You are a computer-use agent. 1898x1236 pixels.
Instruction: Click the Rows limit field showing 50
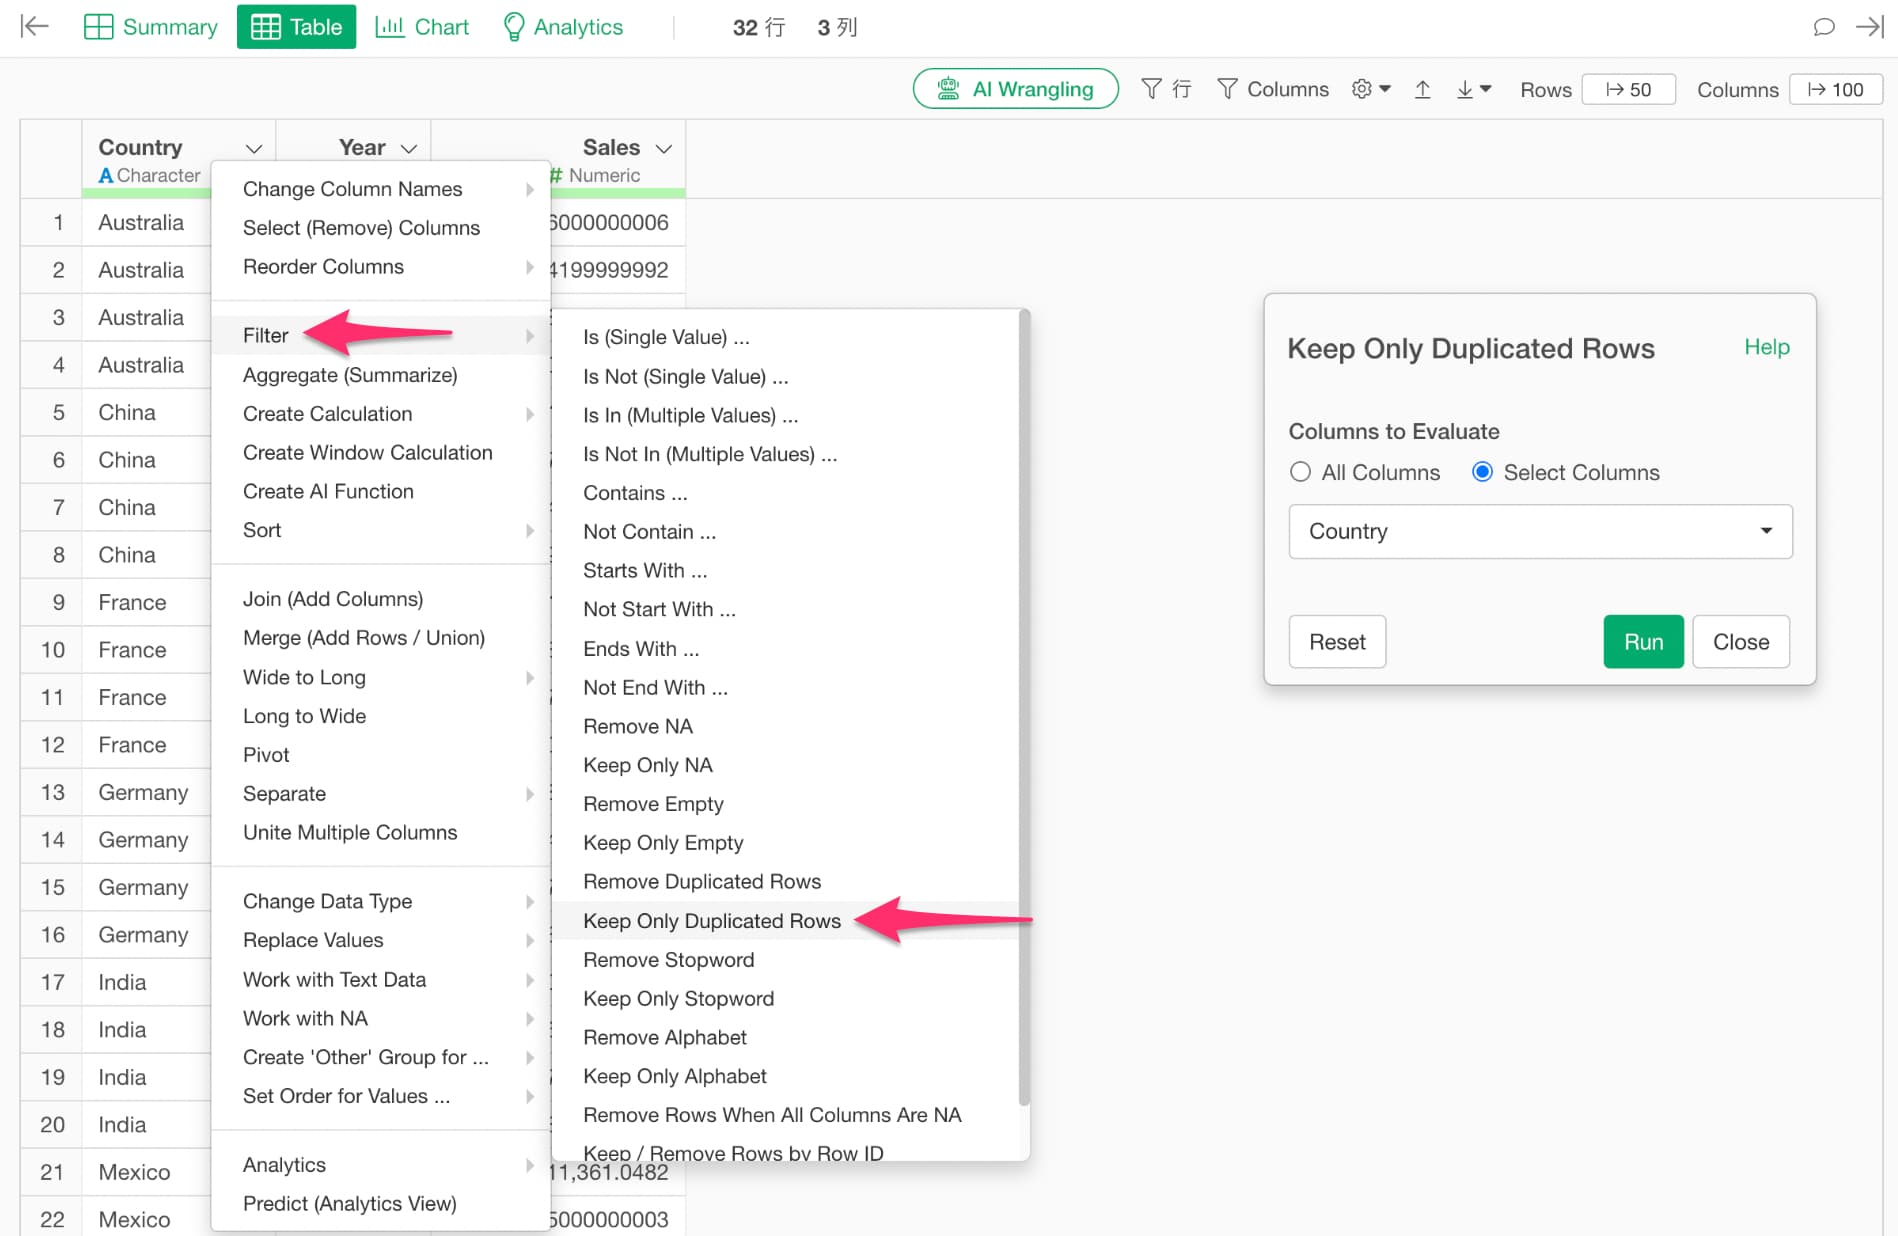pos(1628,89)
